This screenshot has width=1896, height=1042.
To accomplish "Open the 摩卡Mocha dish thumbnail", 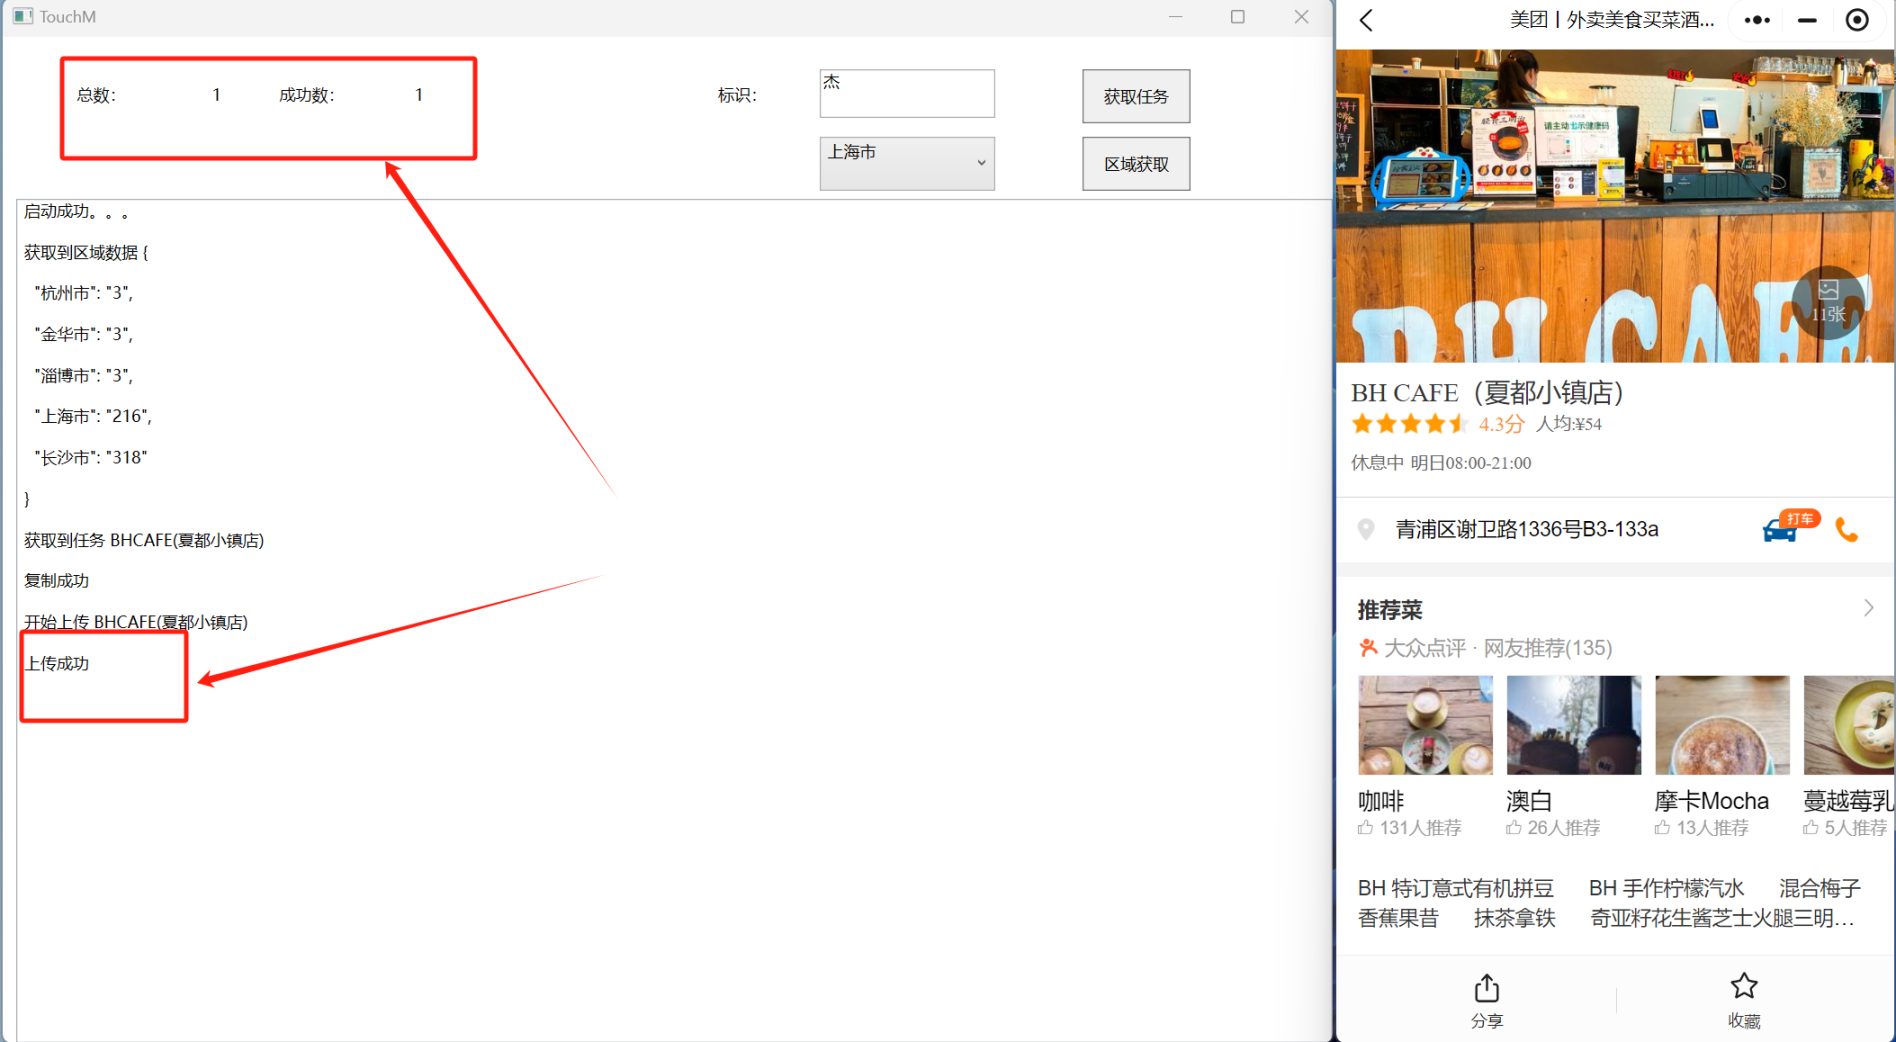I will [1722, 724].
